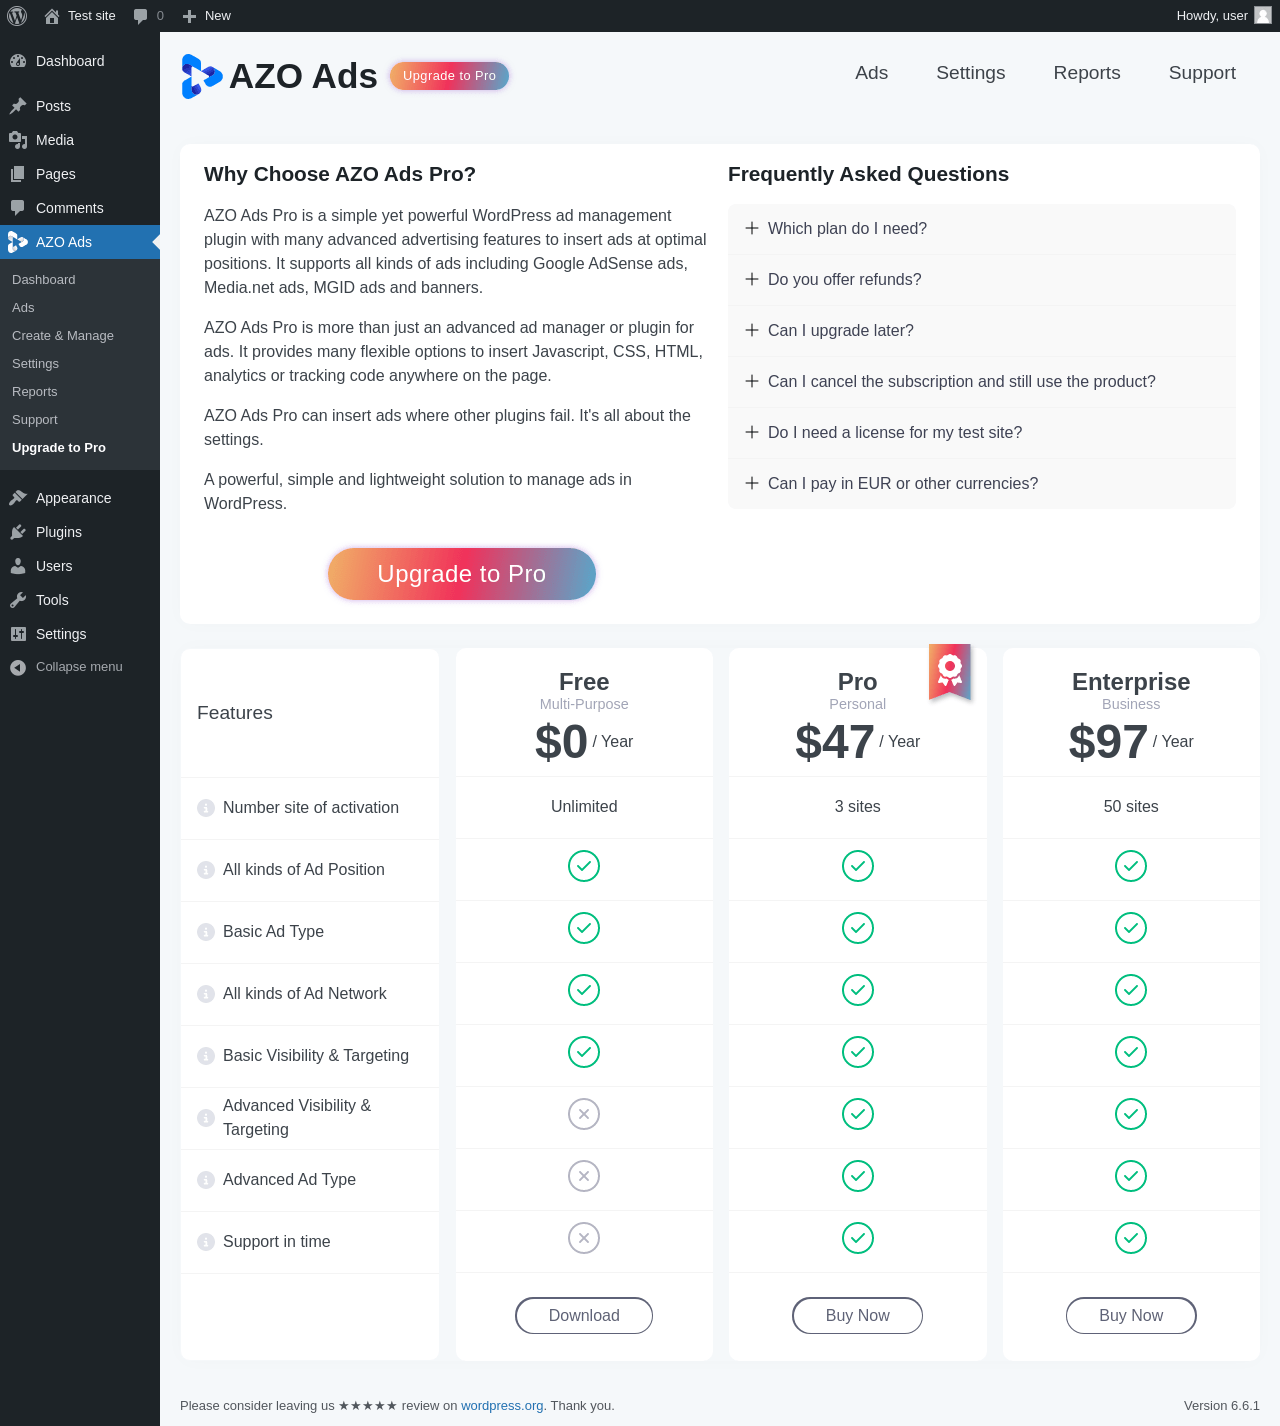Click 'Howdy, user' account text

point(1212,16)
